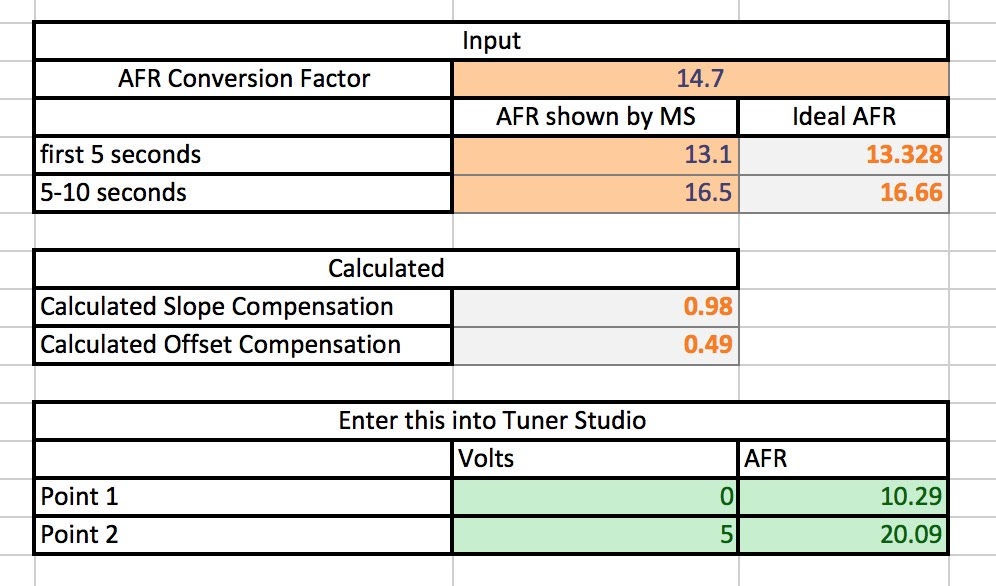Click the 13.1 AFR shown by MS cell
The width and height of the screenshot is (996, 586).
coord(595,155)
